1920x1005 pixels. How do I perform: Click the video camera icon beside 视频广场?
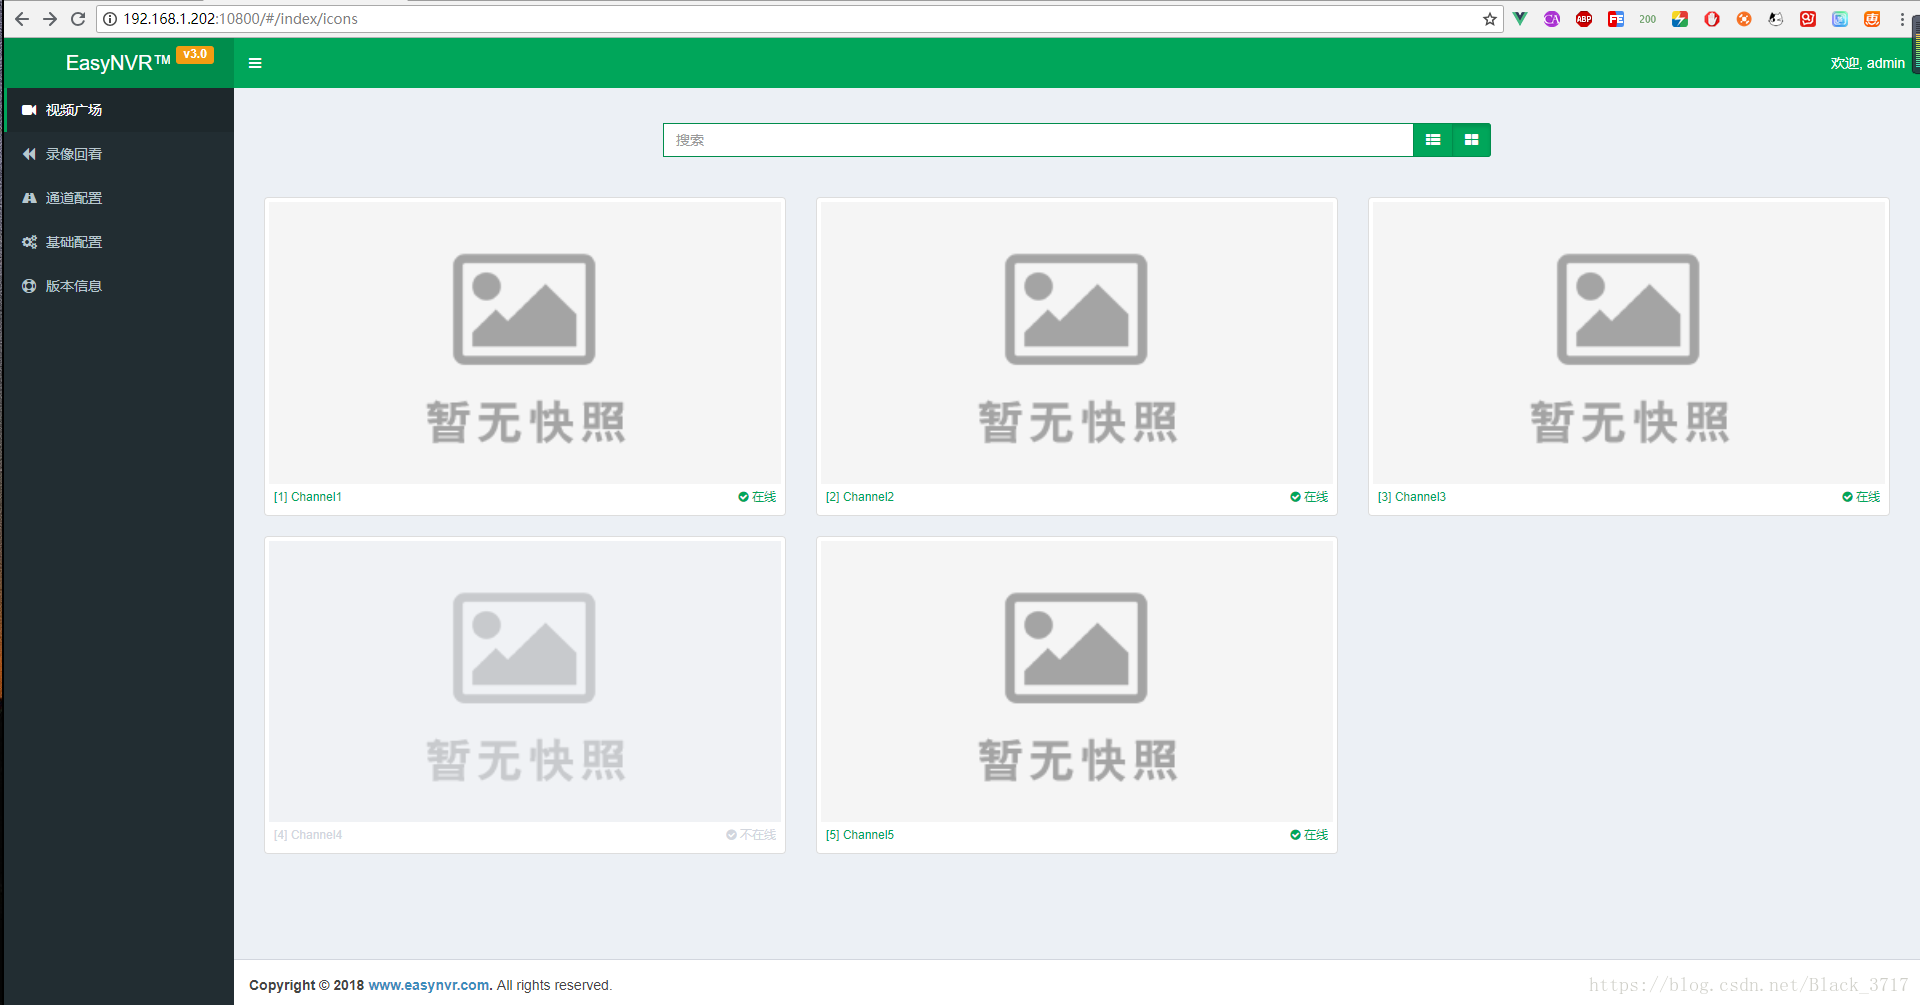pyautogui.click(x=29, y=110)
